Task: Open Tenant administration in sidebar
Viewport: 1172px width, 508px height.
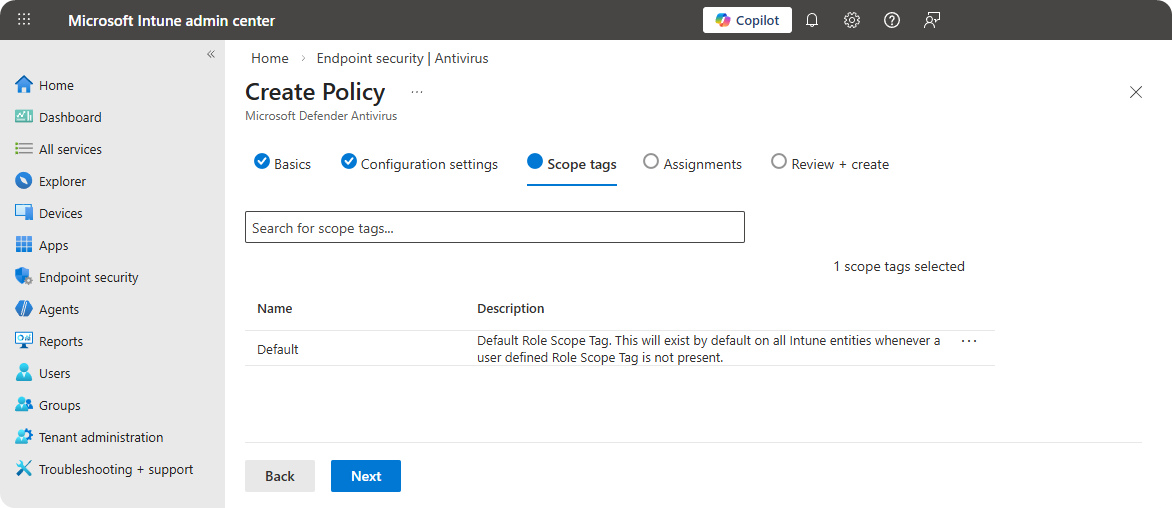Action: coord(100,437)
